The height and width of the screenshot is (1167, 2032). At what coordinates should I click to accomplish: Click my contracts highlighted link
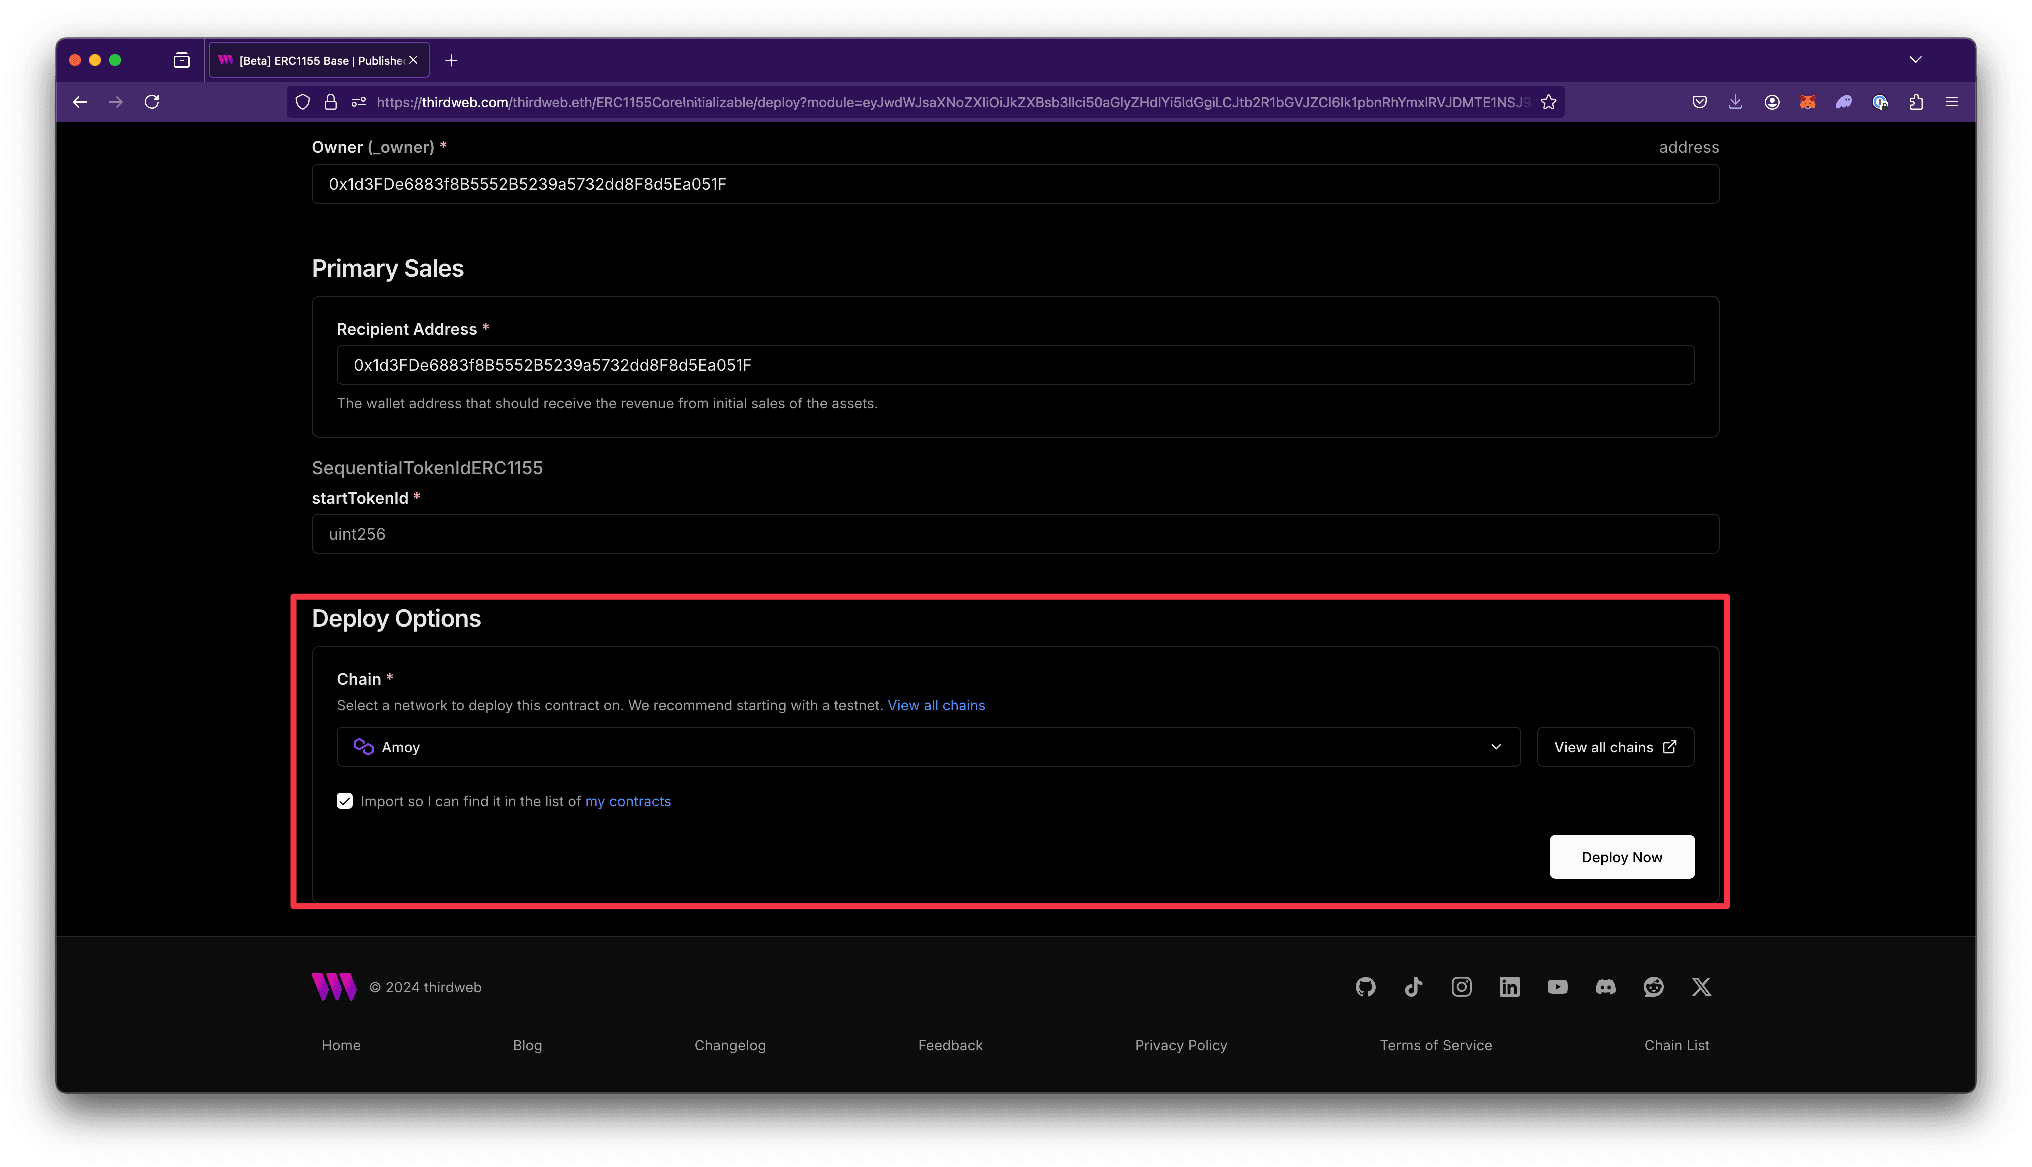(627, 801)
